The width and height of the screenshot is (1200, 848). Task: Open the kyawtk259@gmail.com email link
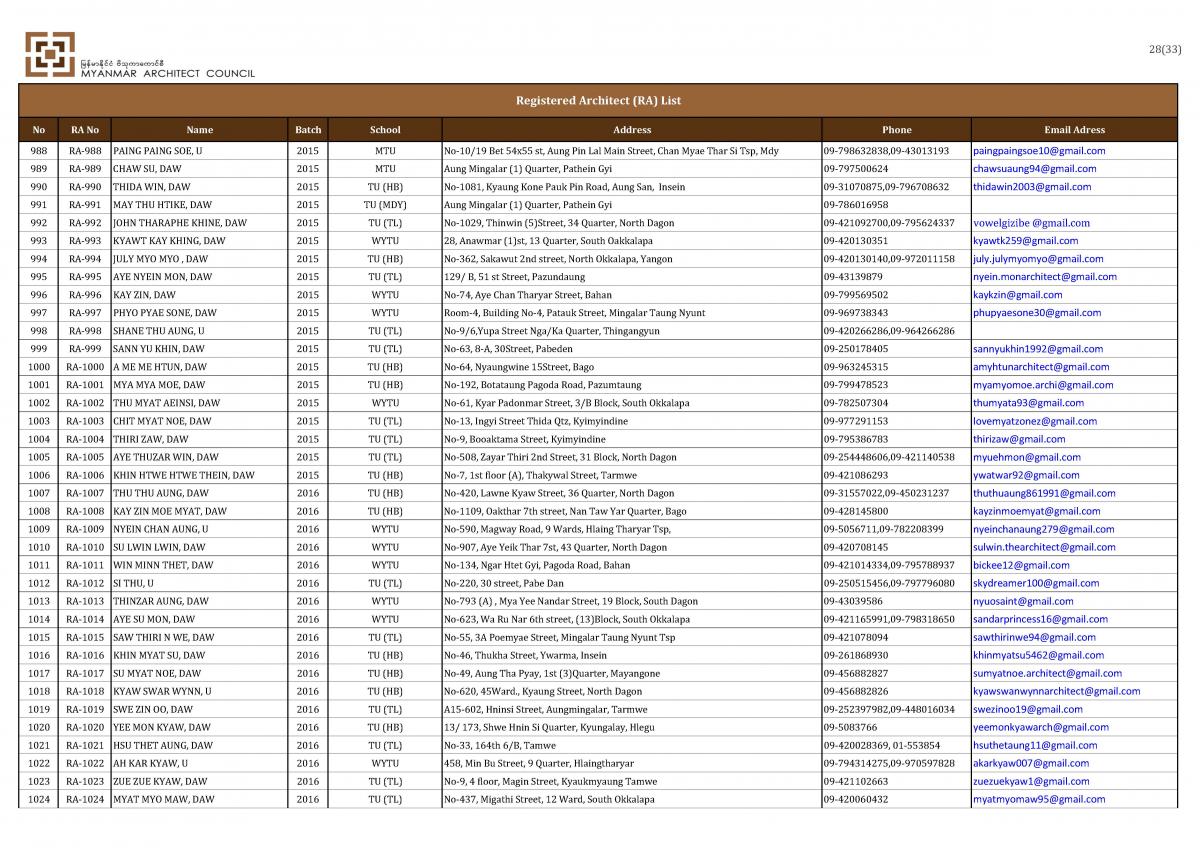[x=1025, y=241]
